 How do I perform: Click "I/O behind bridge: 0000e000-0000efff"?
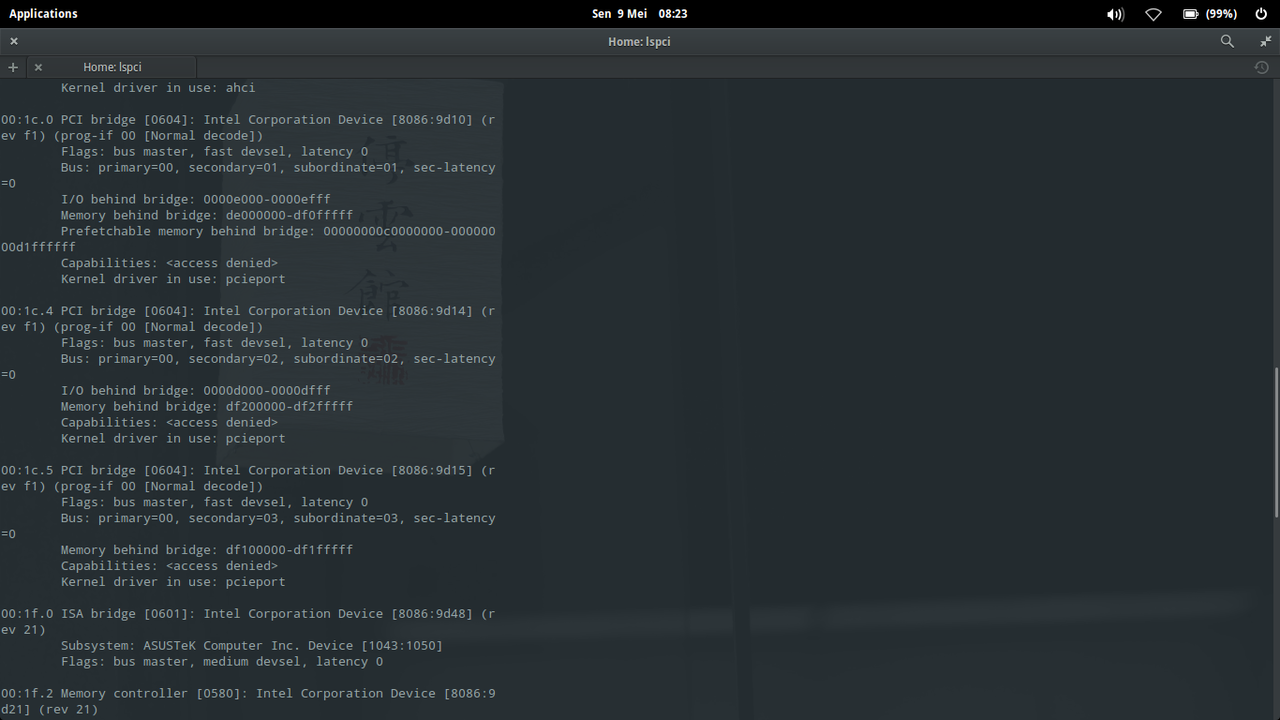pyautogui.click(x=195, y=199)
